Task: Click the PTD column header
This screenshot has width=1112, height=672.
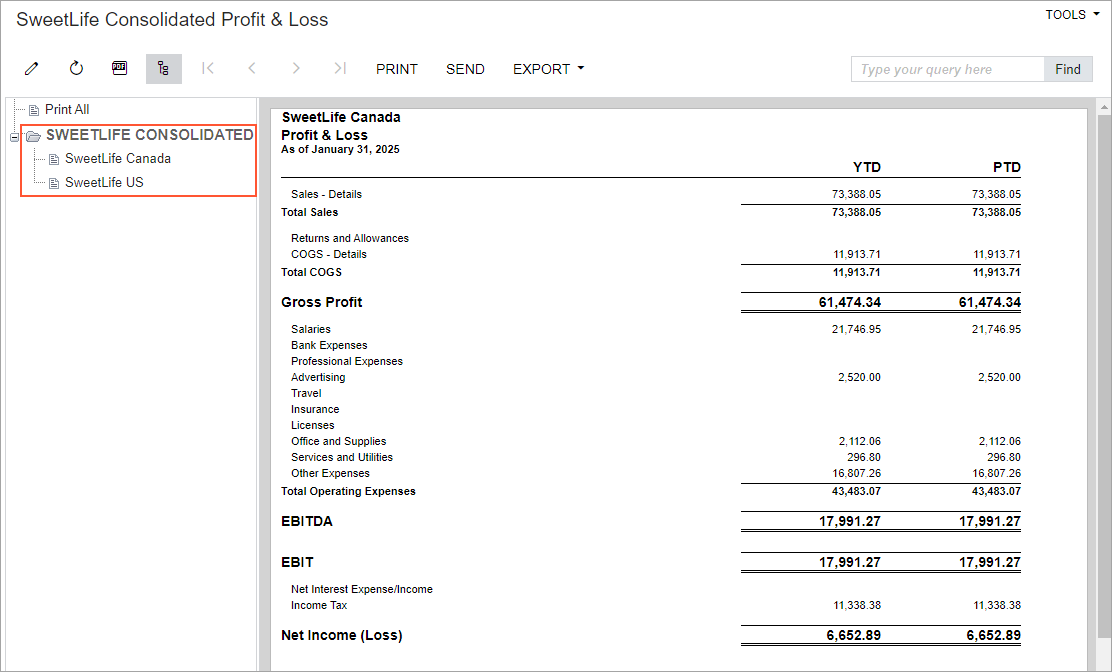Action: point(1007,167)
